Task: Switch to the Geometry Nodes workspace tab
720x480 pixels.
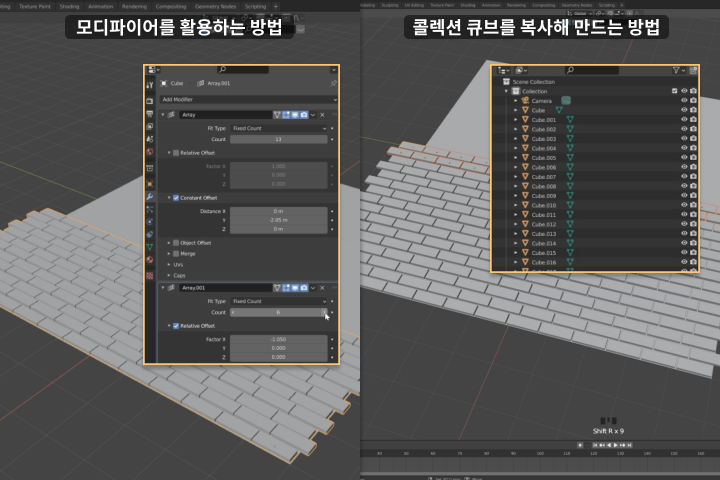Action: point(215,6)
